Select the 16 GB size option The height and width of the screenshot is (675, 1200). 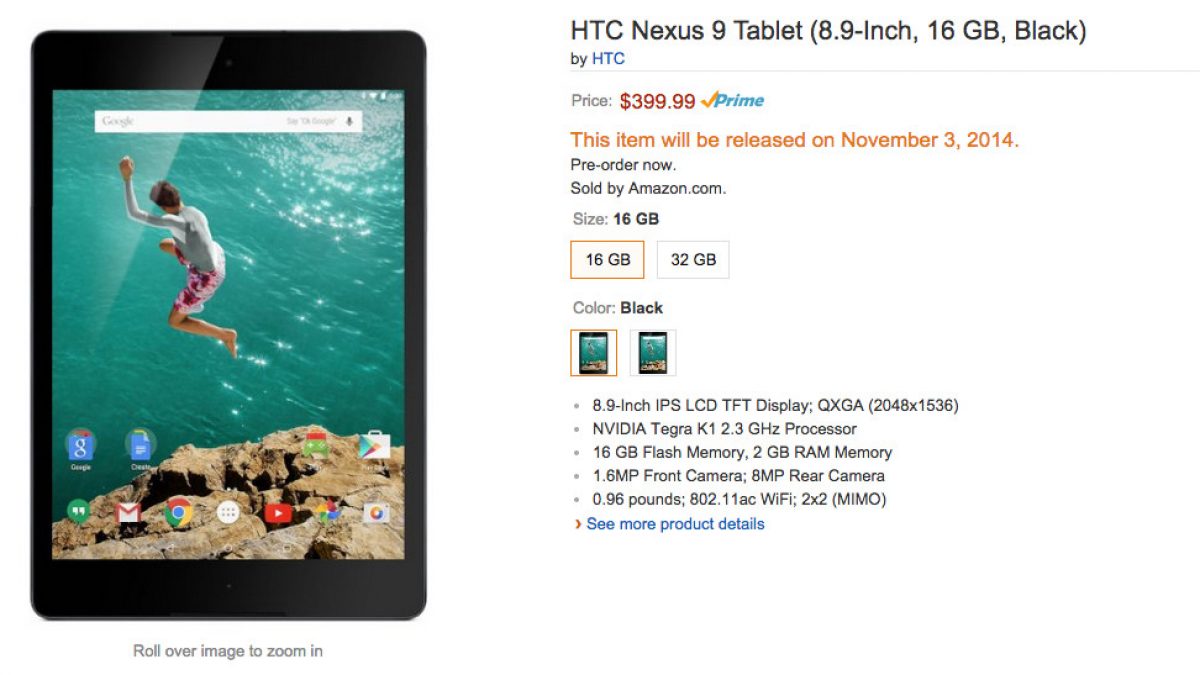(607, 260)
